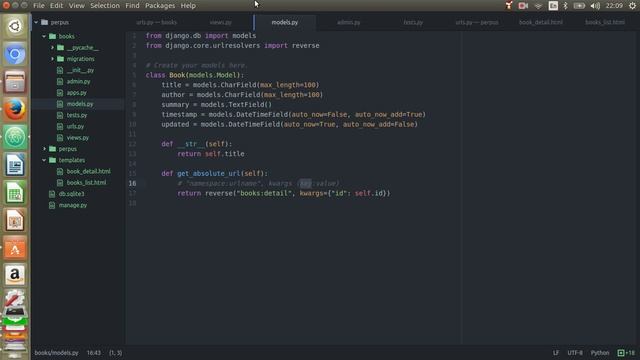The height and width of the screenshot is (360, 640).
Task: Expand the inner perpus folder
Action: [x=44, y=149]
